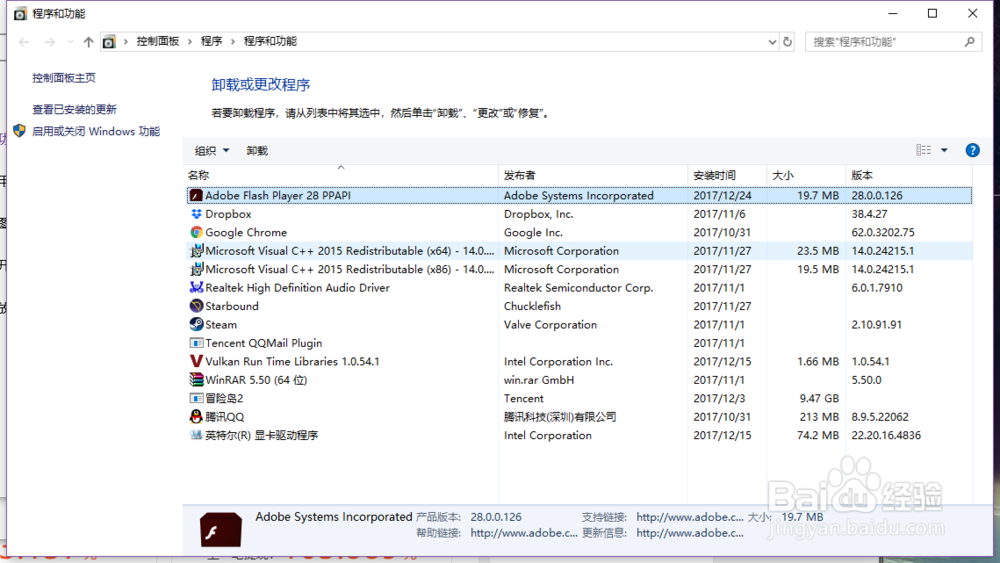Click the view layout icon in toolbar
The height and width of the screenshot is (563, 1000).
[923, 150]
